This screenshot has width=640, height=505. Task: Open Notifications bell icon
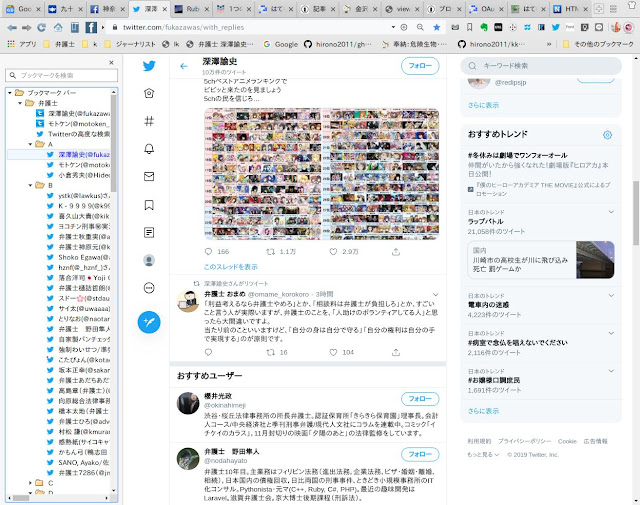(x=149, y=149)
